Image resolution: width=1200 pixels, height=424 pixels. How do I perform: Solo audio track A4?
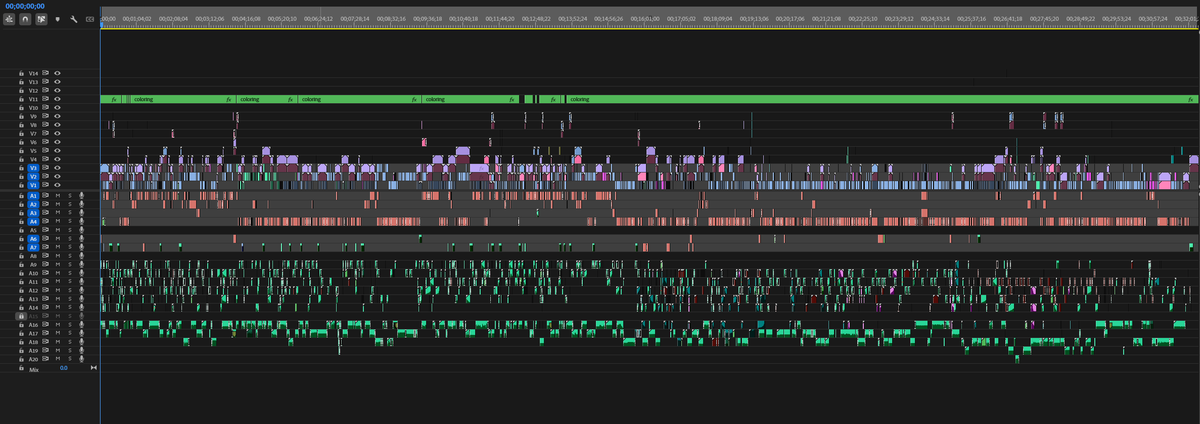(70, 221)
